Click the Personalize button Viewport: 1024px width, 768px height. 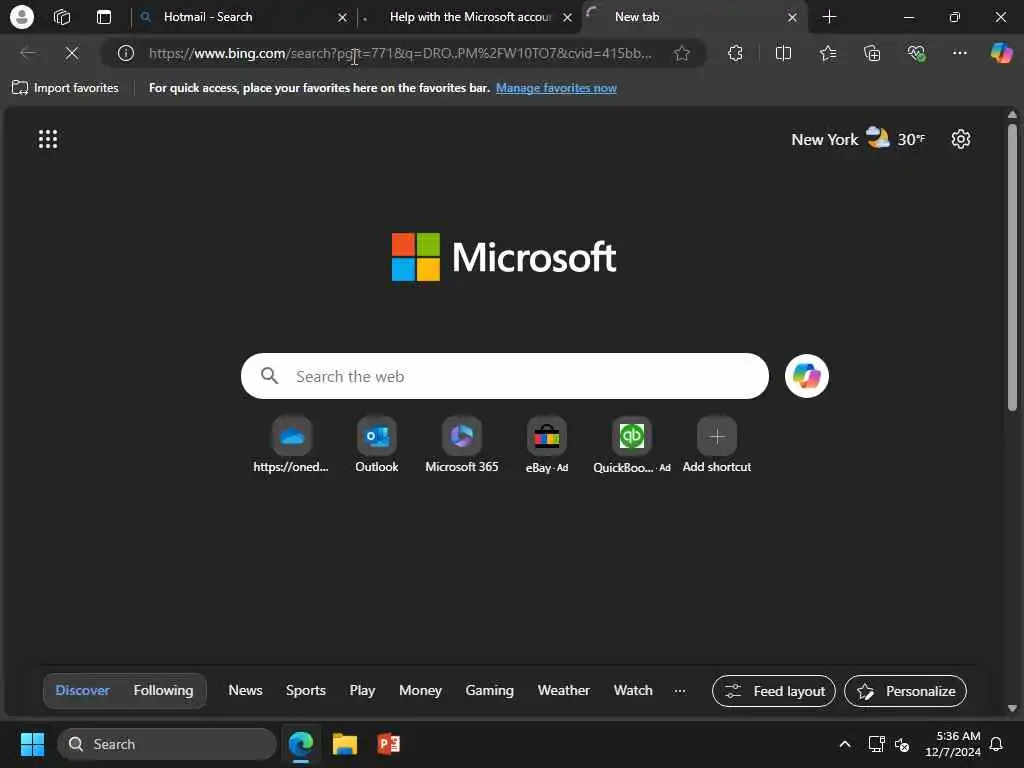tap(905, 691)
